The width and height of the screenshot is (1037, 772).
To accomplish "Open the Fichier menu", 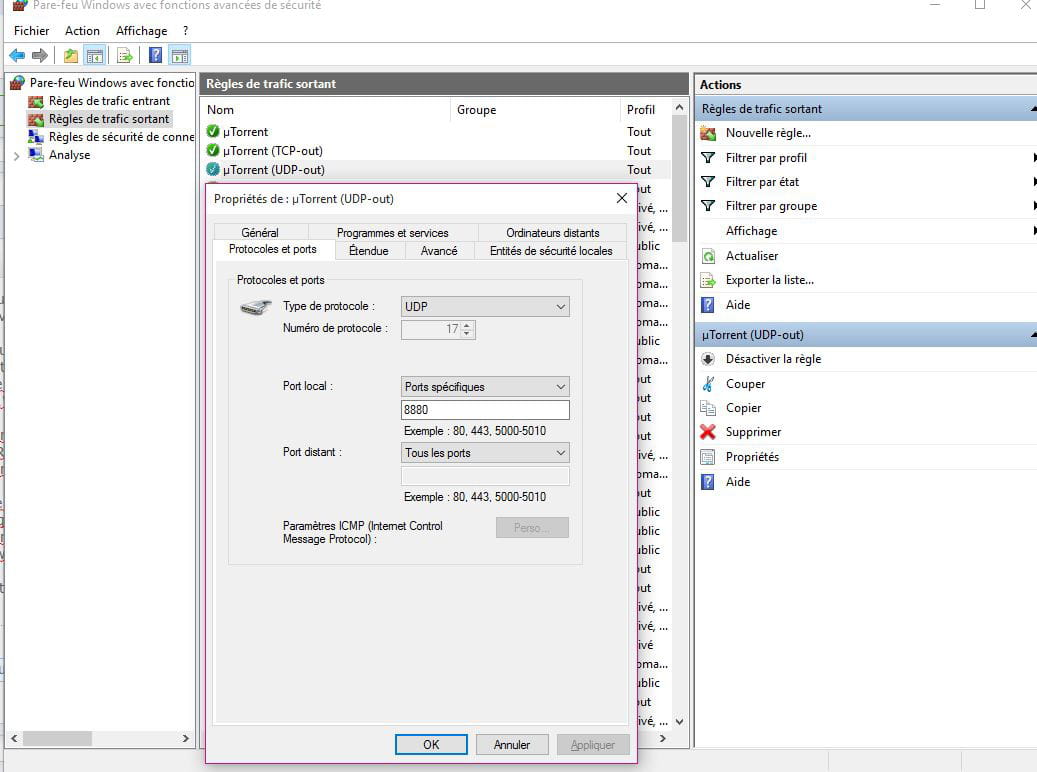I will (31, 30).
